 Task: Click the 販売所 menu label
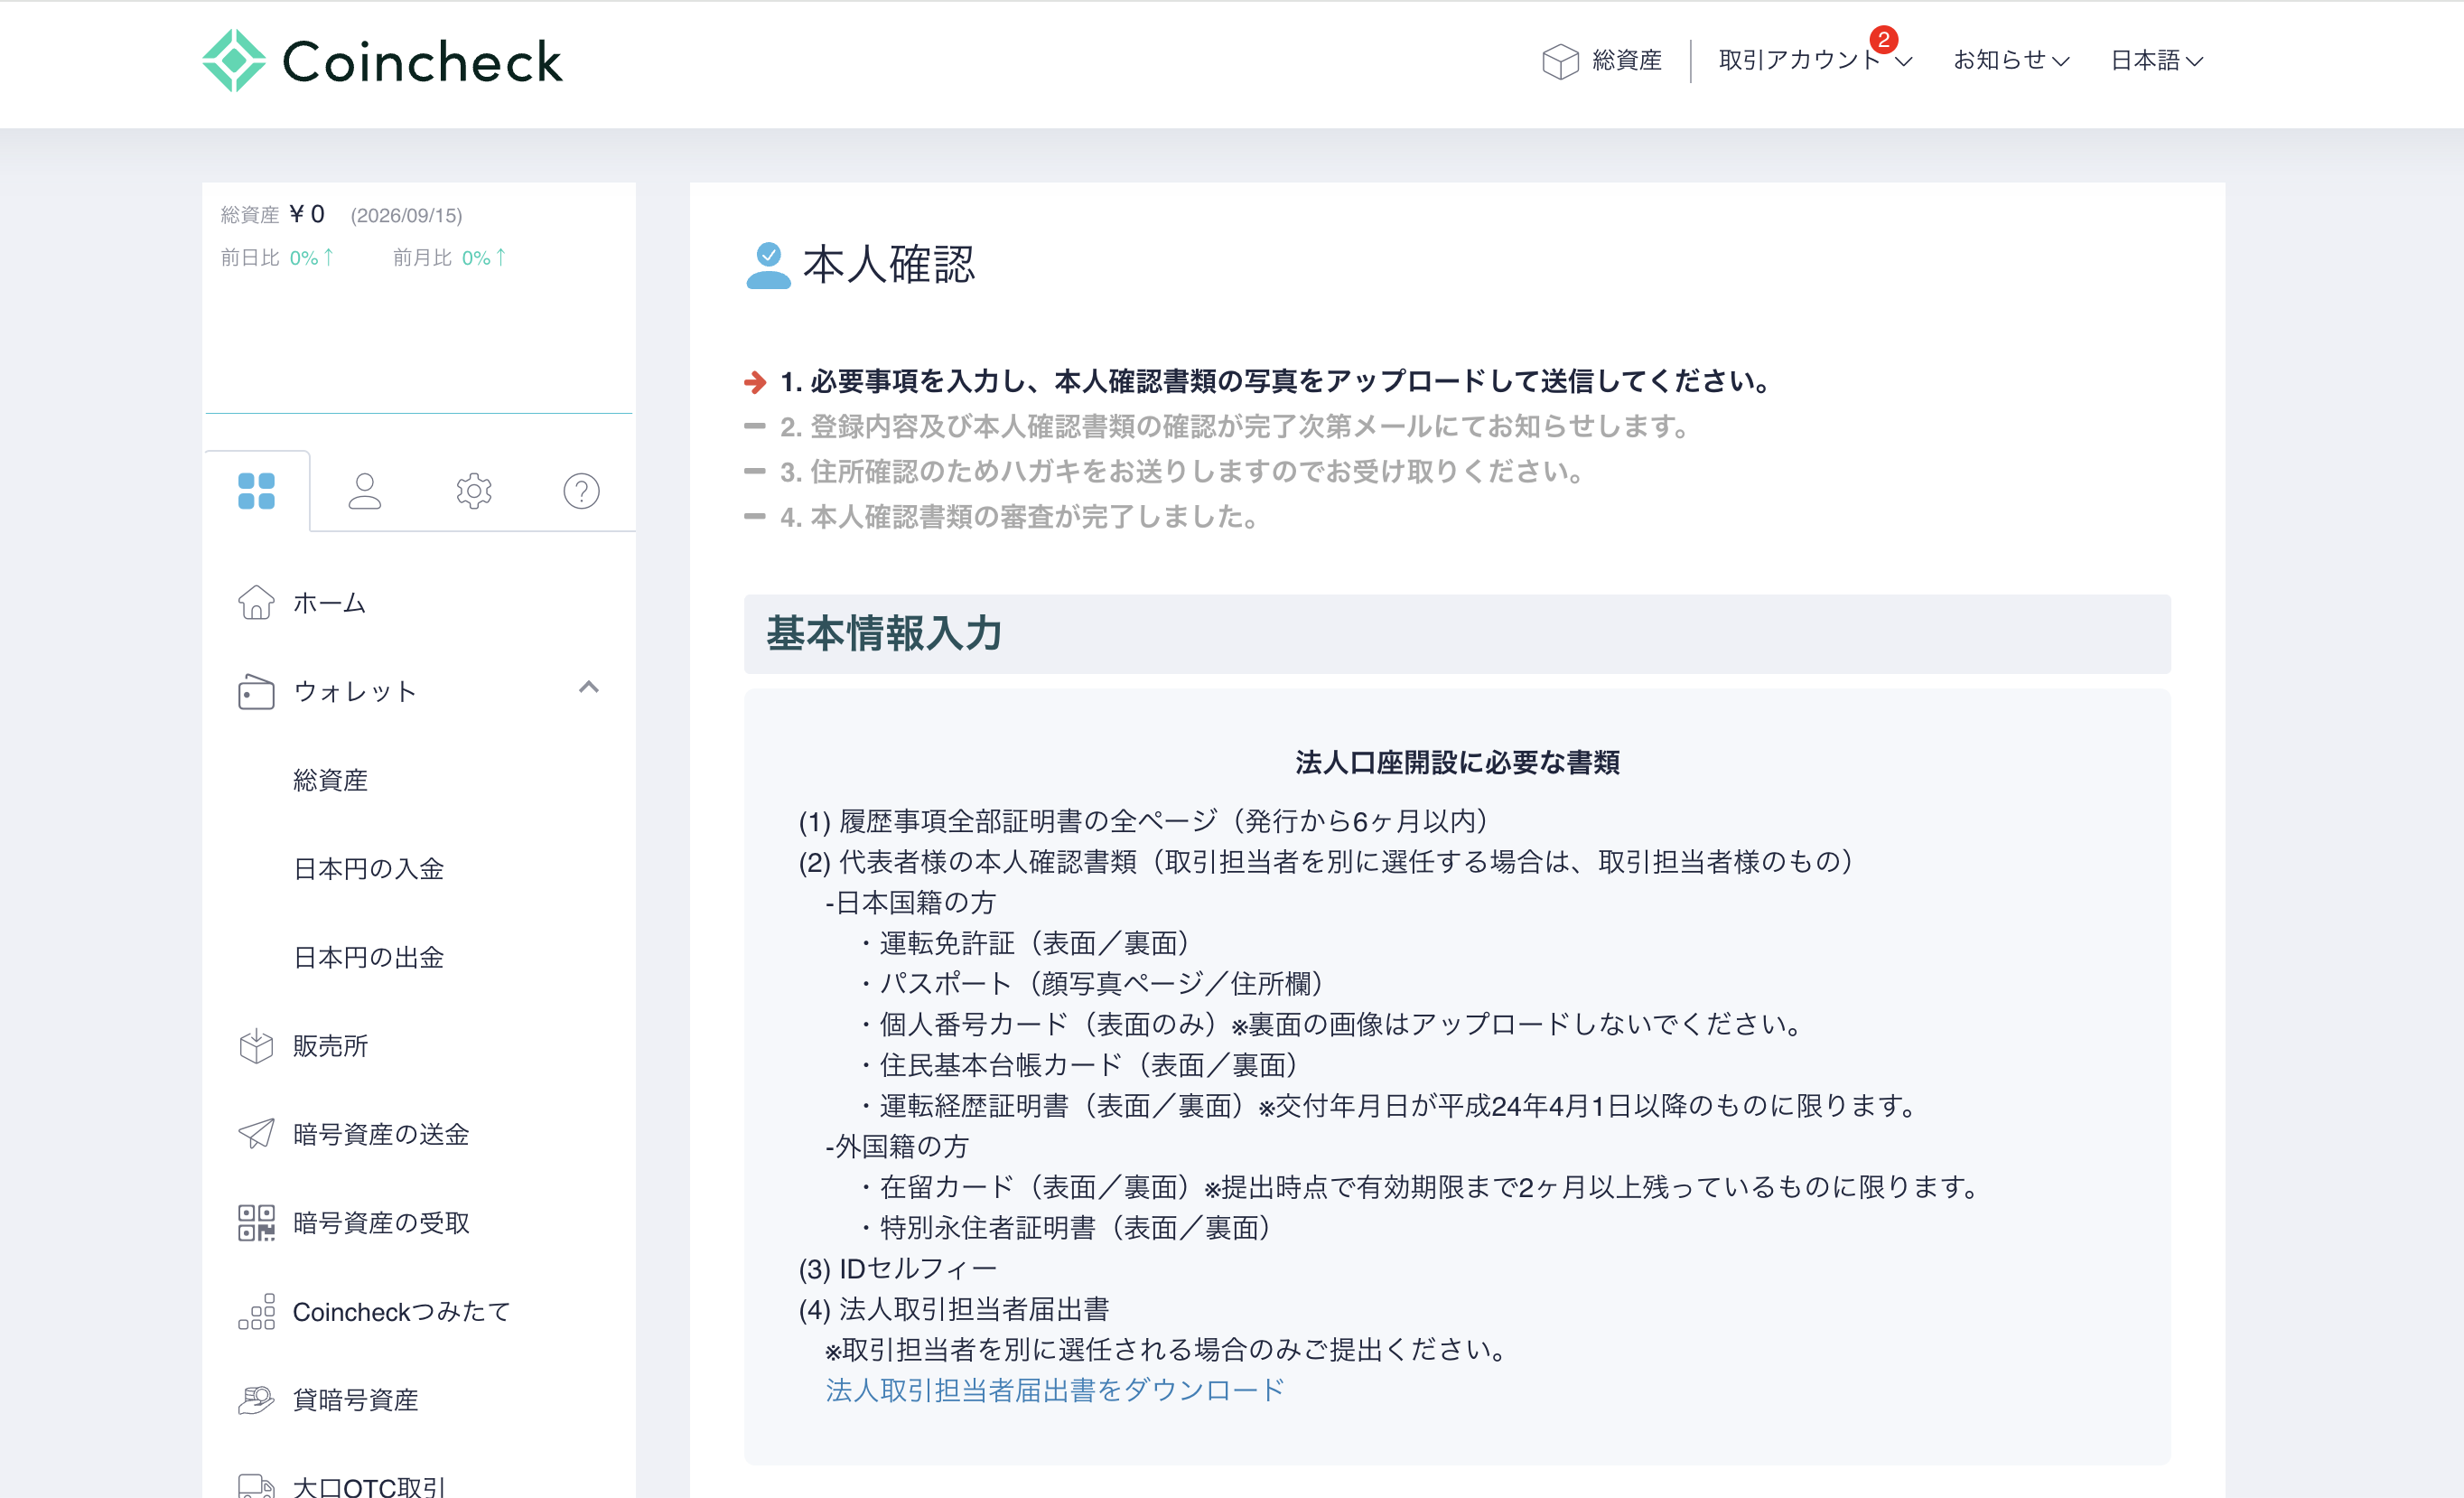(x=330, y=1046)
